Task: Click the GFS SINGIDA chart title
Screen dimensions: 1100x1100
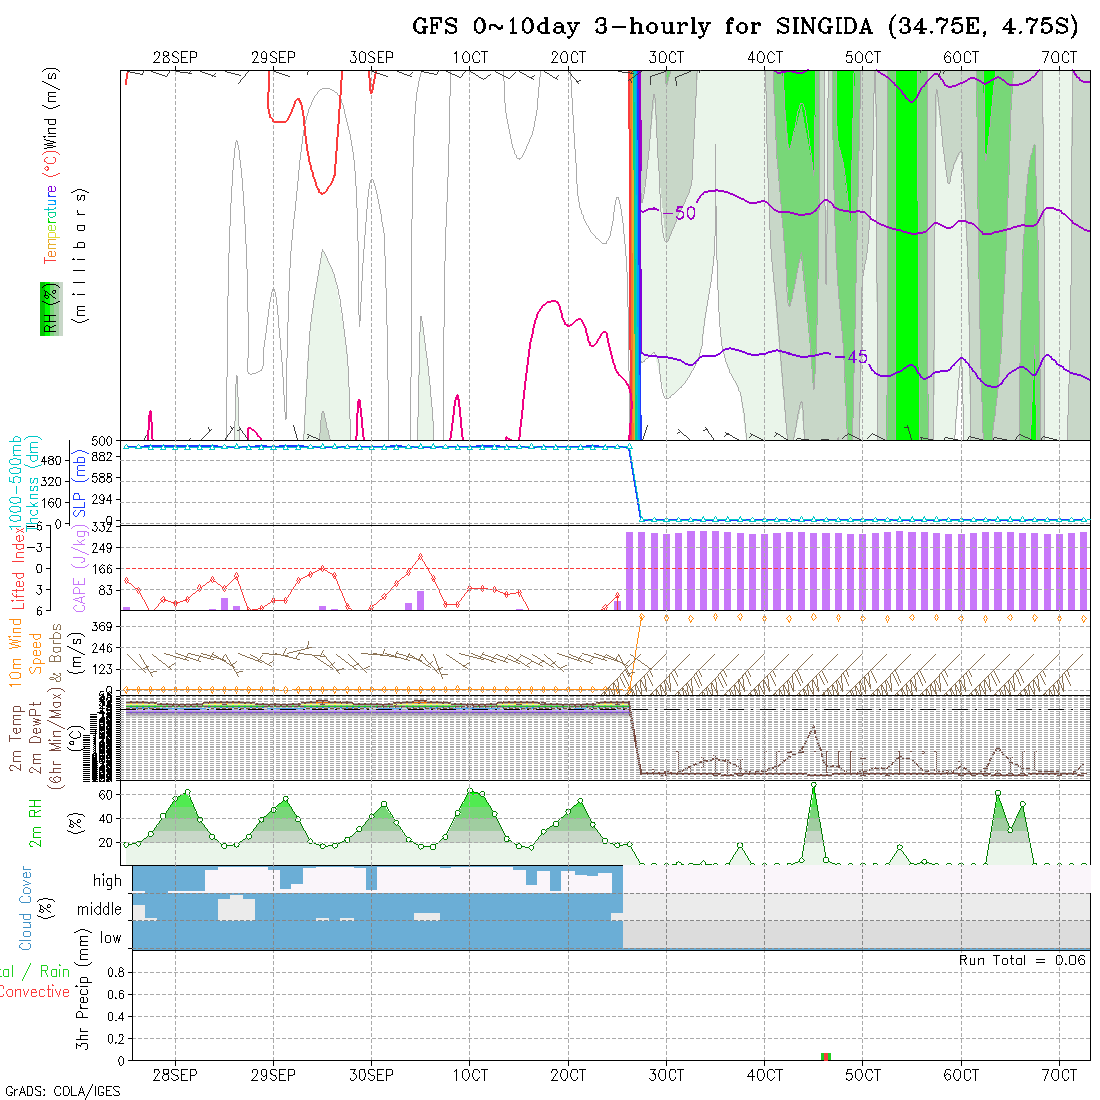Action: pos(745,26)
